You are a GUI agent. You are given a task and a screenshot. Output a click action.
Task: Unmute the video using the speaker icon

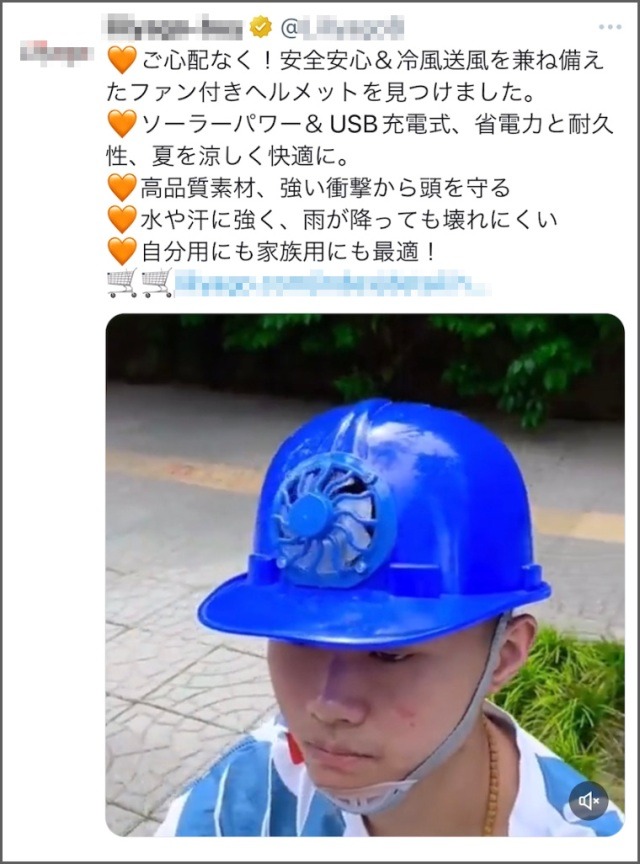(x=588, y=801)
